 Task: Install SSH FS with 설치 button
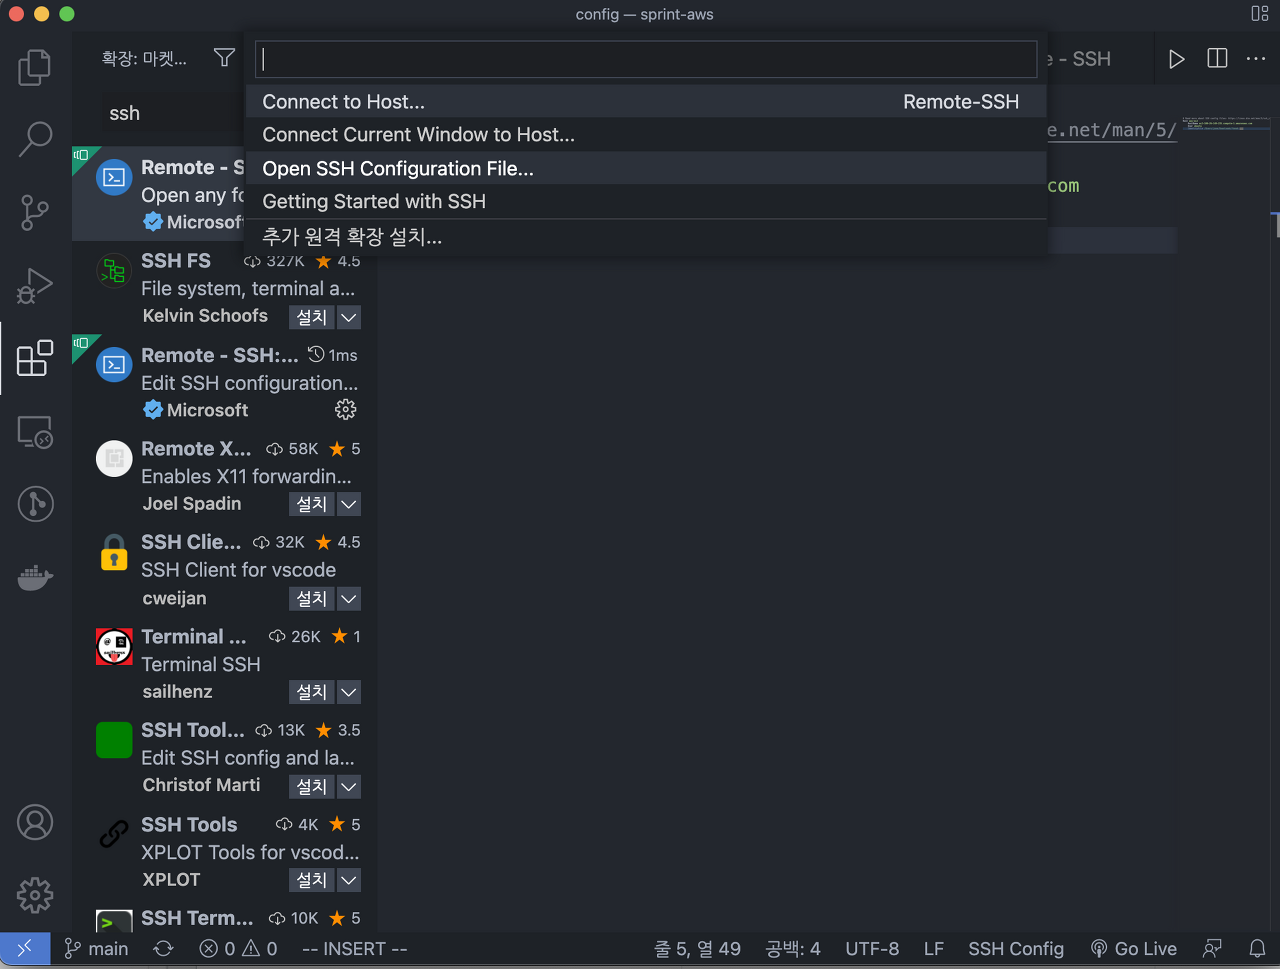(312, 317)
